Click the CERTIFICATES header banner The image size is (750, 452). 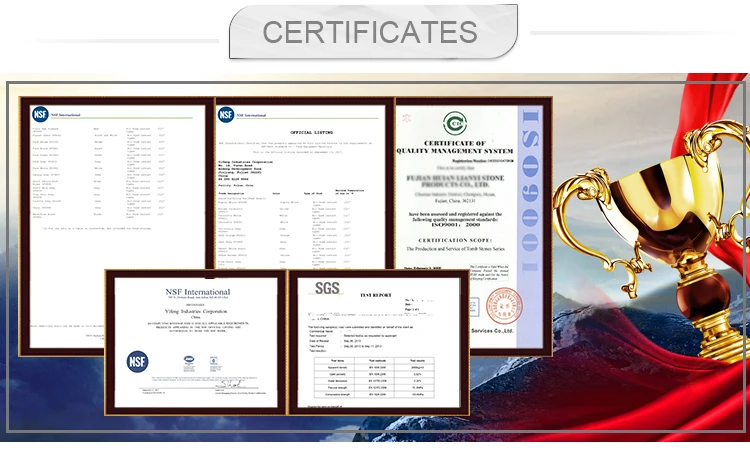coord(370,32)
